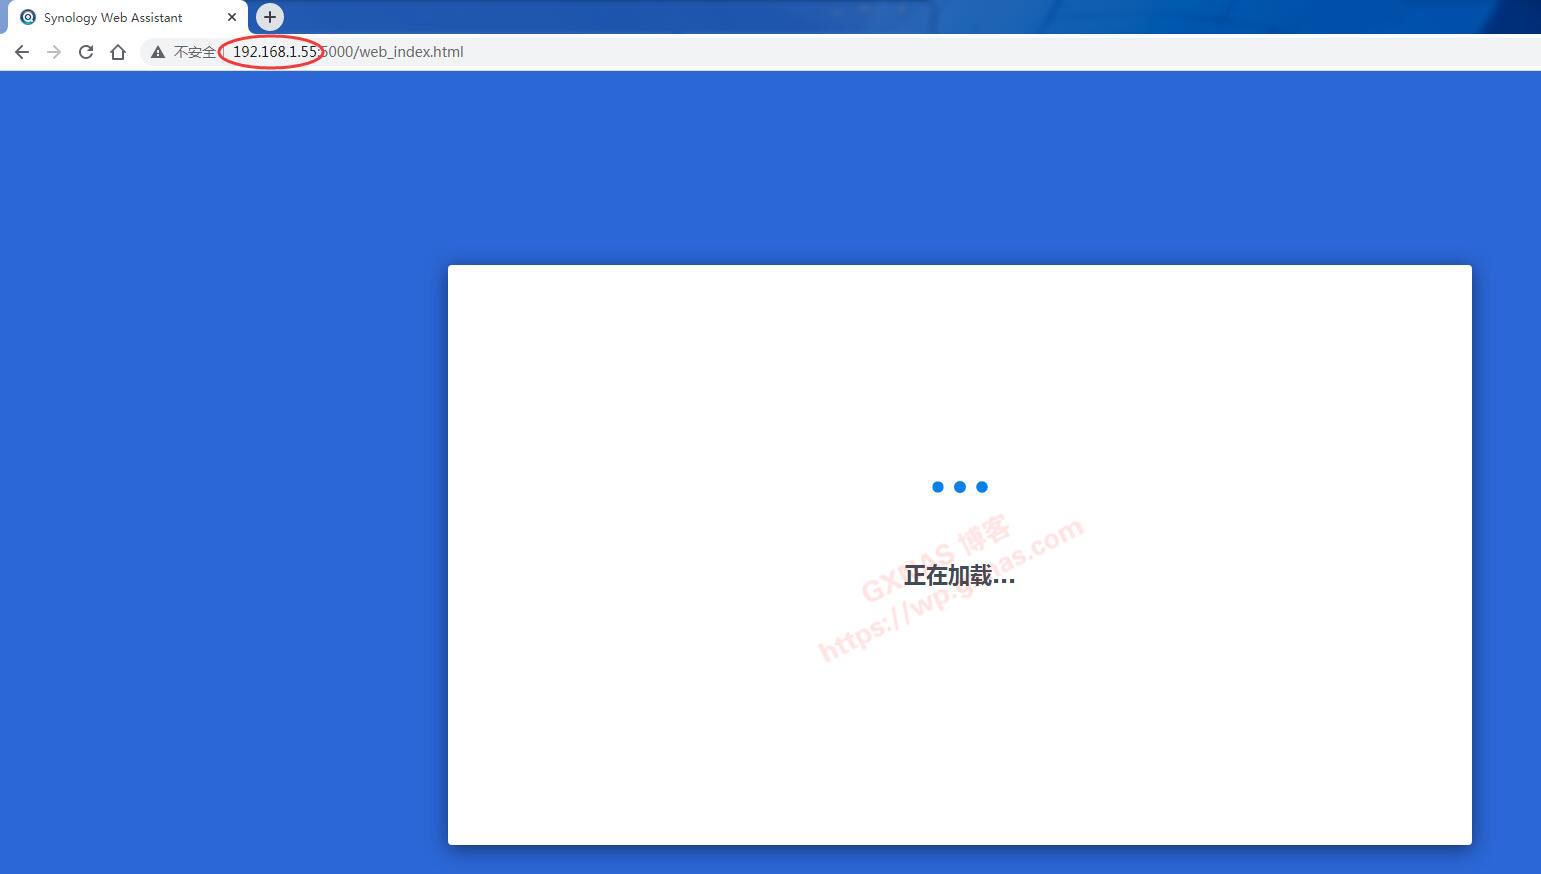Click the web_index.html portion of the URL
Image resolution: width=1541 pixels, height=874 pixels.
coord(412,51)
